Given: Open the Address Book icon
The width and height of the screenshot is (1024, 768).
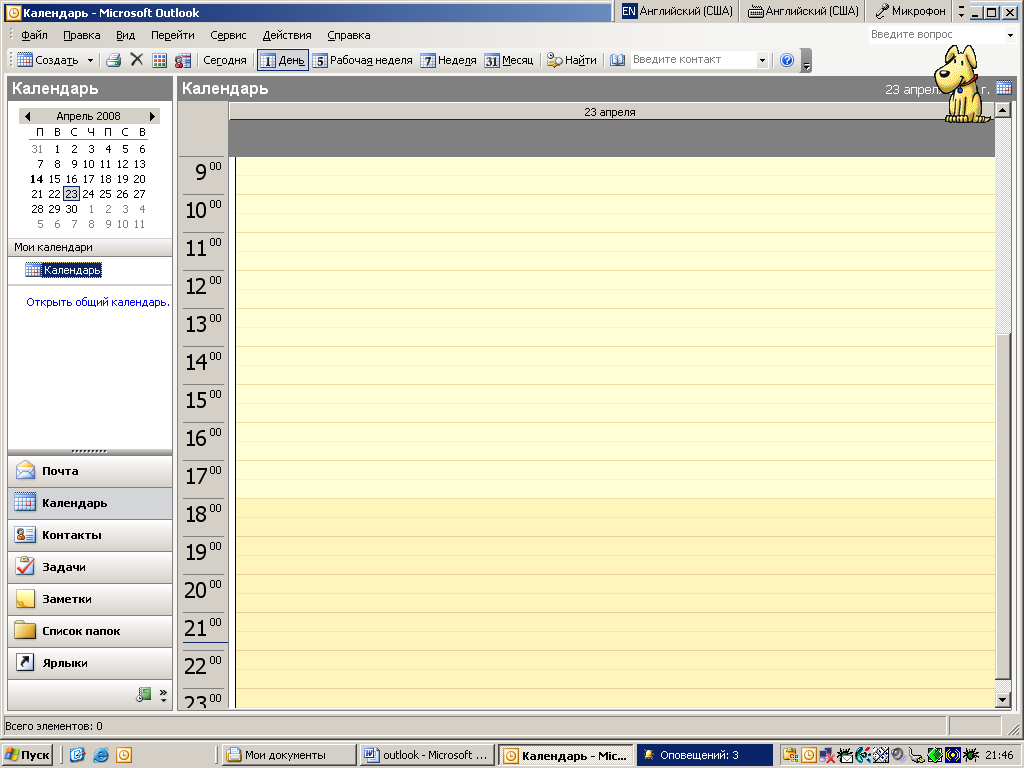Looking at the screenshot, I should 617,60.
